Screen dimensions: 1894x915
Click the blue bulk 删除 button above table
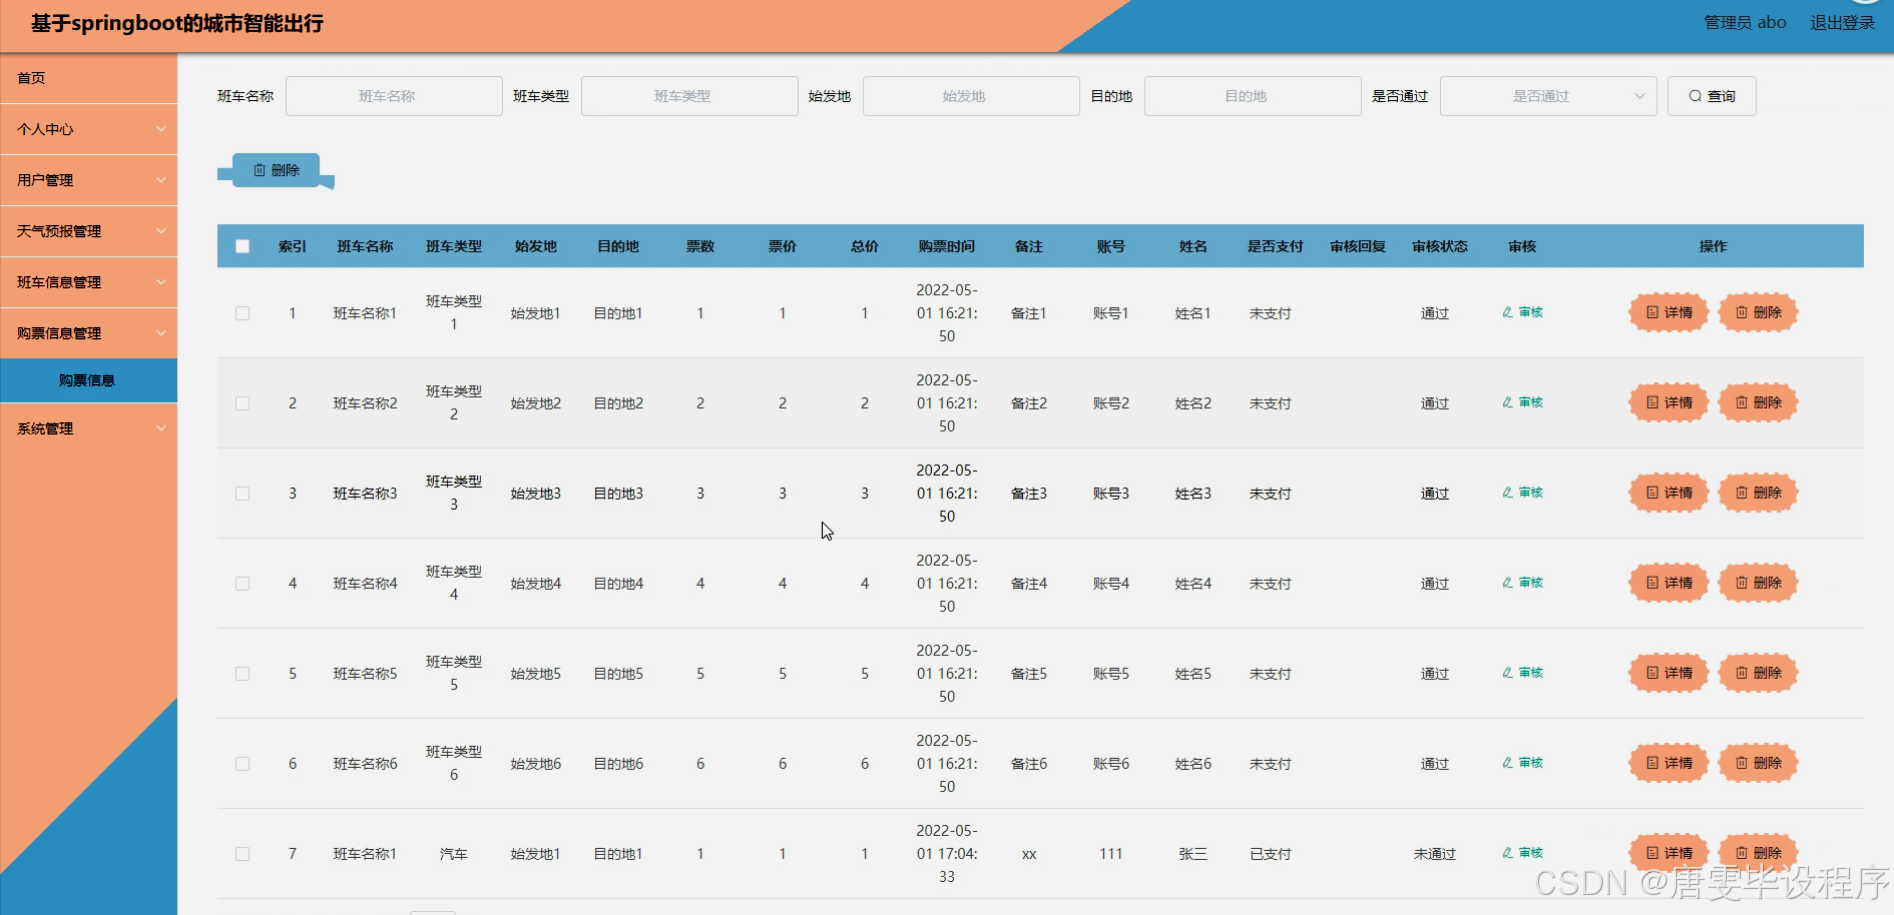pyautogui.click(x=276, y=171)
